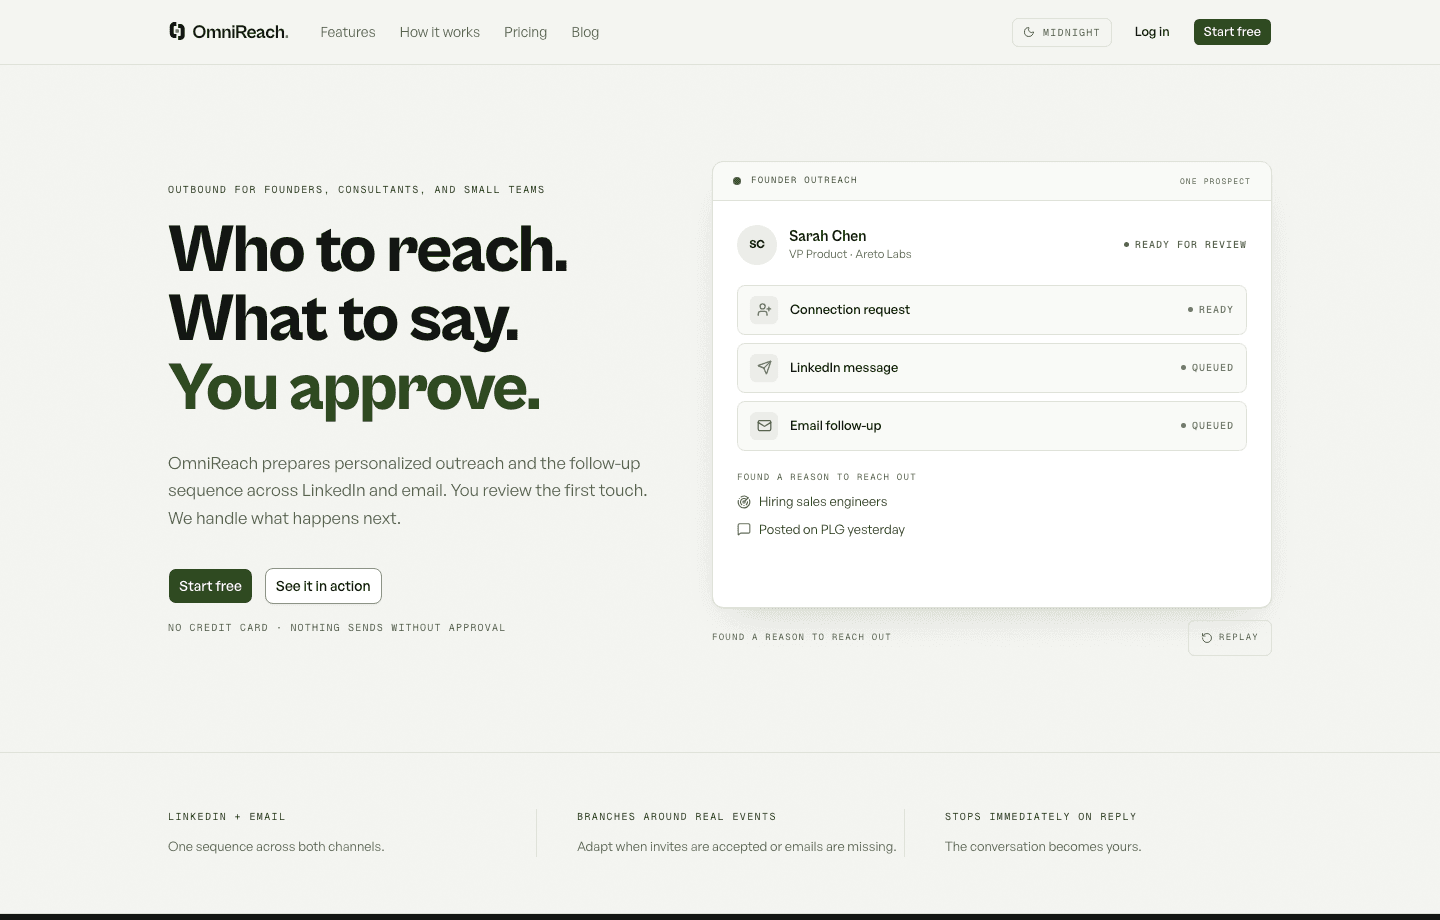Click the STOPS IMMEDIATELY ON REPLY heading
The height and width of the screenshot is (920, 1440).
[1041, 817]
